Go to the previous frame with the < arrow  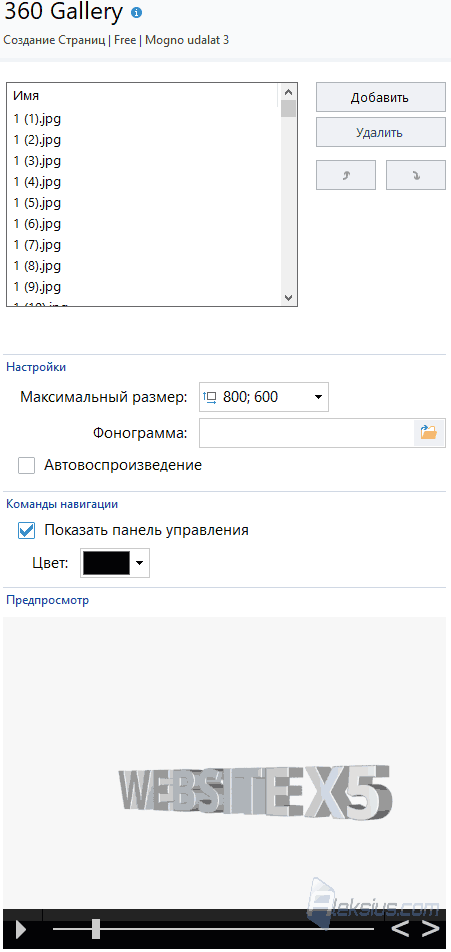click(400, 928)
